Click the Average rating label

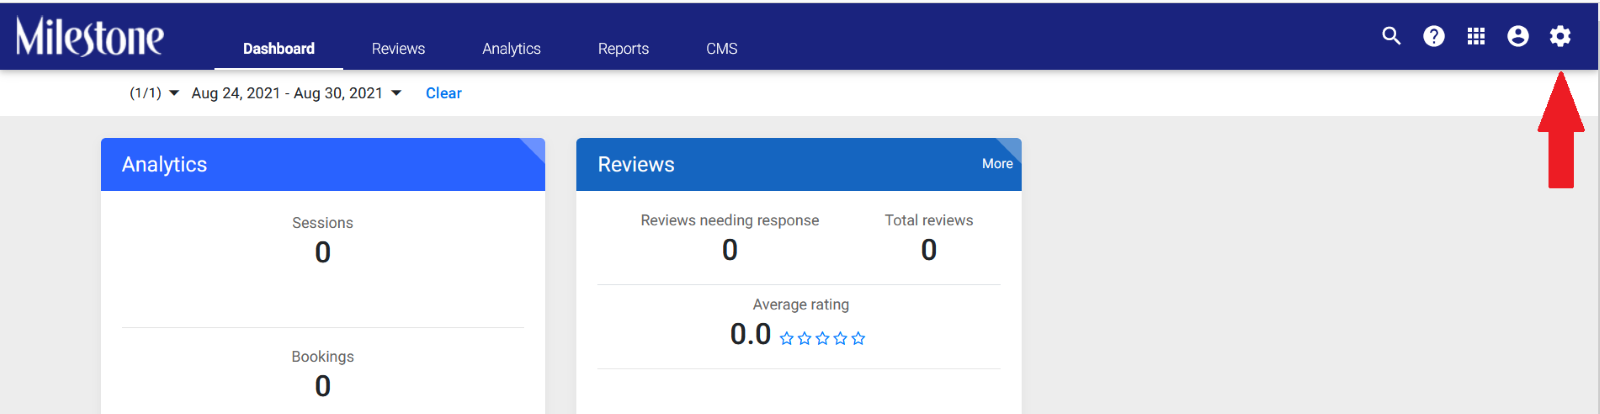(801, 304)
